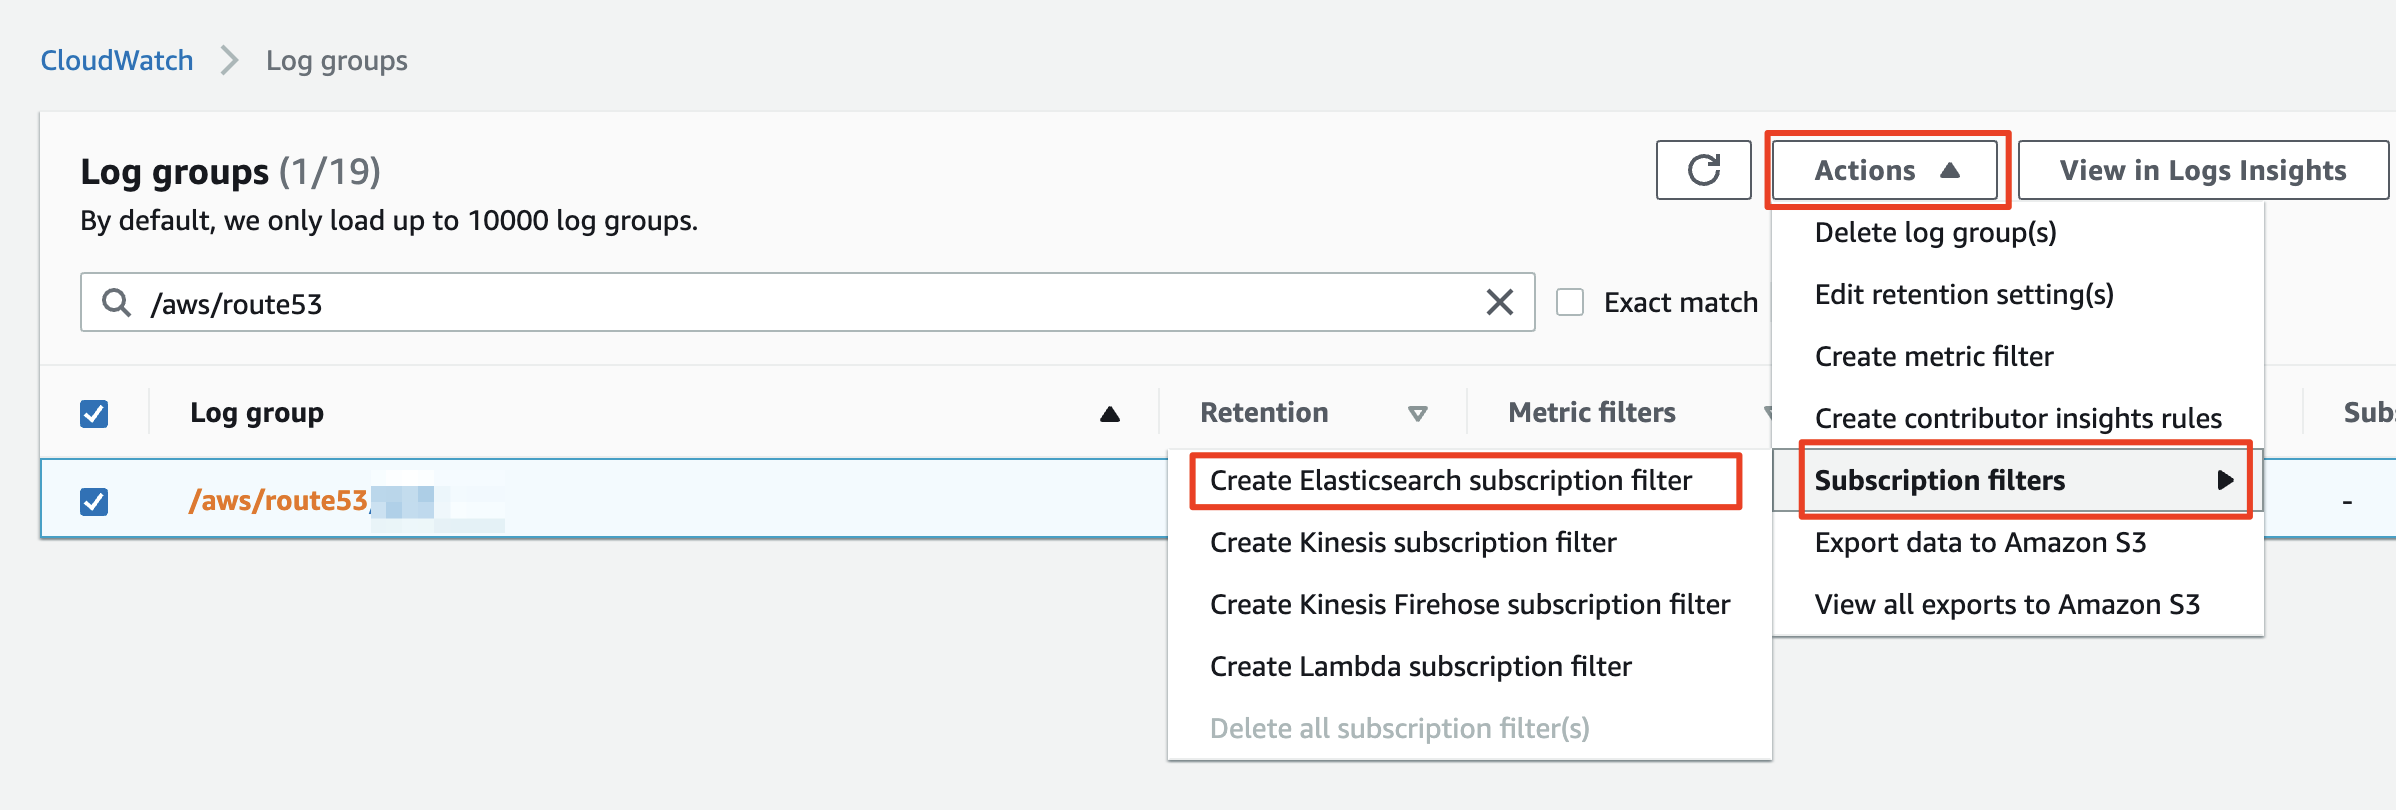
Task: Select Create contributor insights rules
Action: click(2018, 418)
